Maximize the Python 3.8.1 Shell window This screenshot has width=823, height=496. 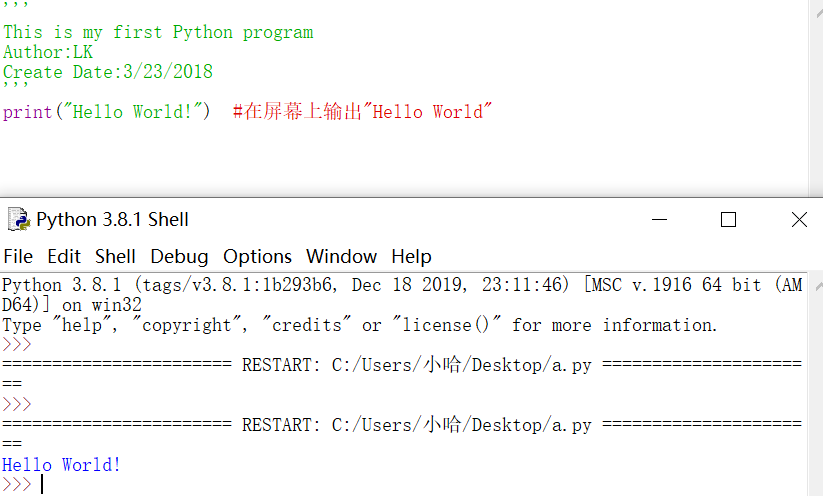pyautogui.click(x=728, y=220)
